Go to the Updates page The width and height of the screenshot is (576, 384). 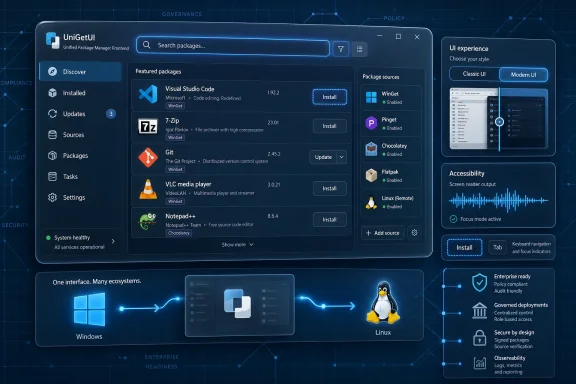pos(80,114)
